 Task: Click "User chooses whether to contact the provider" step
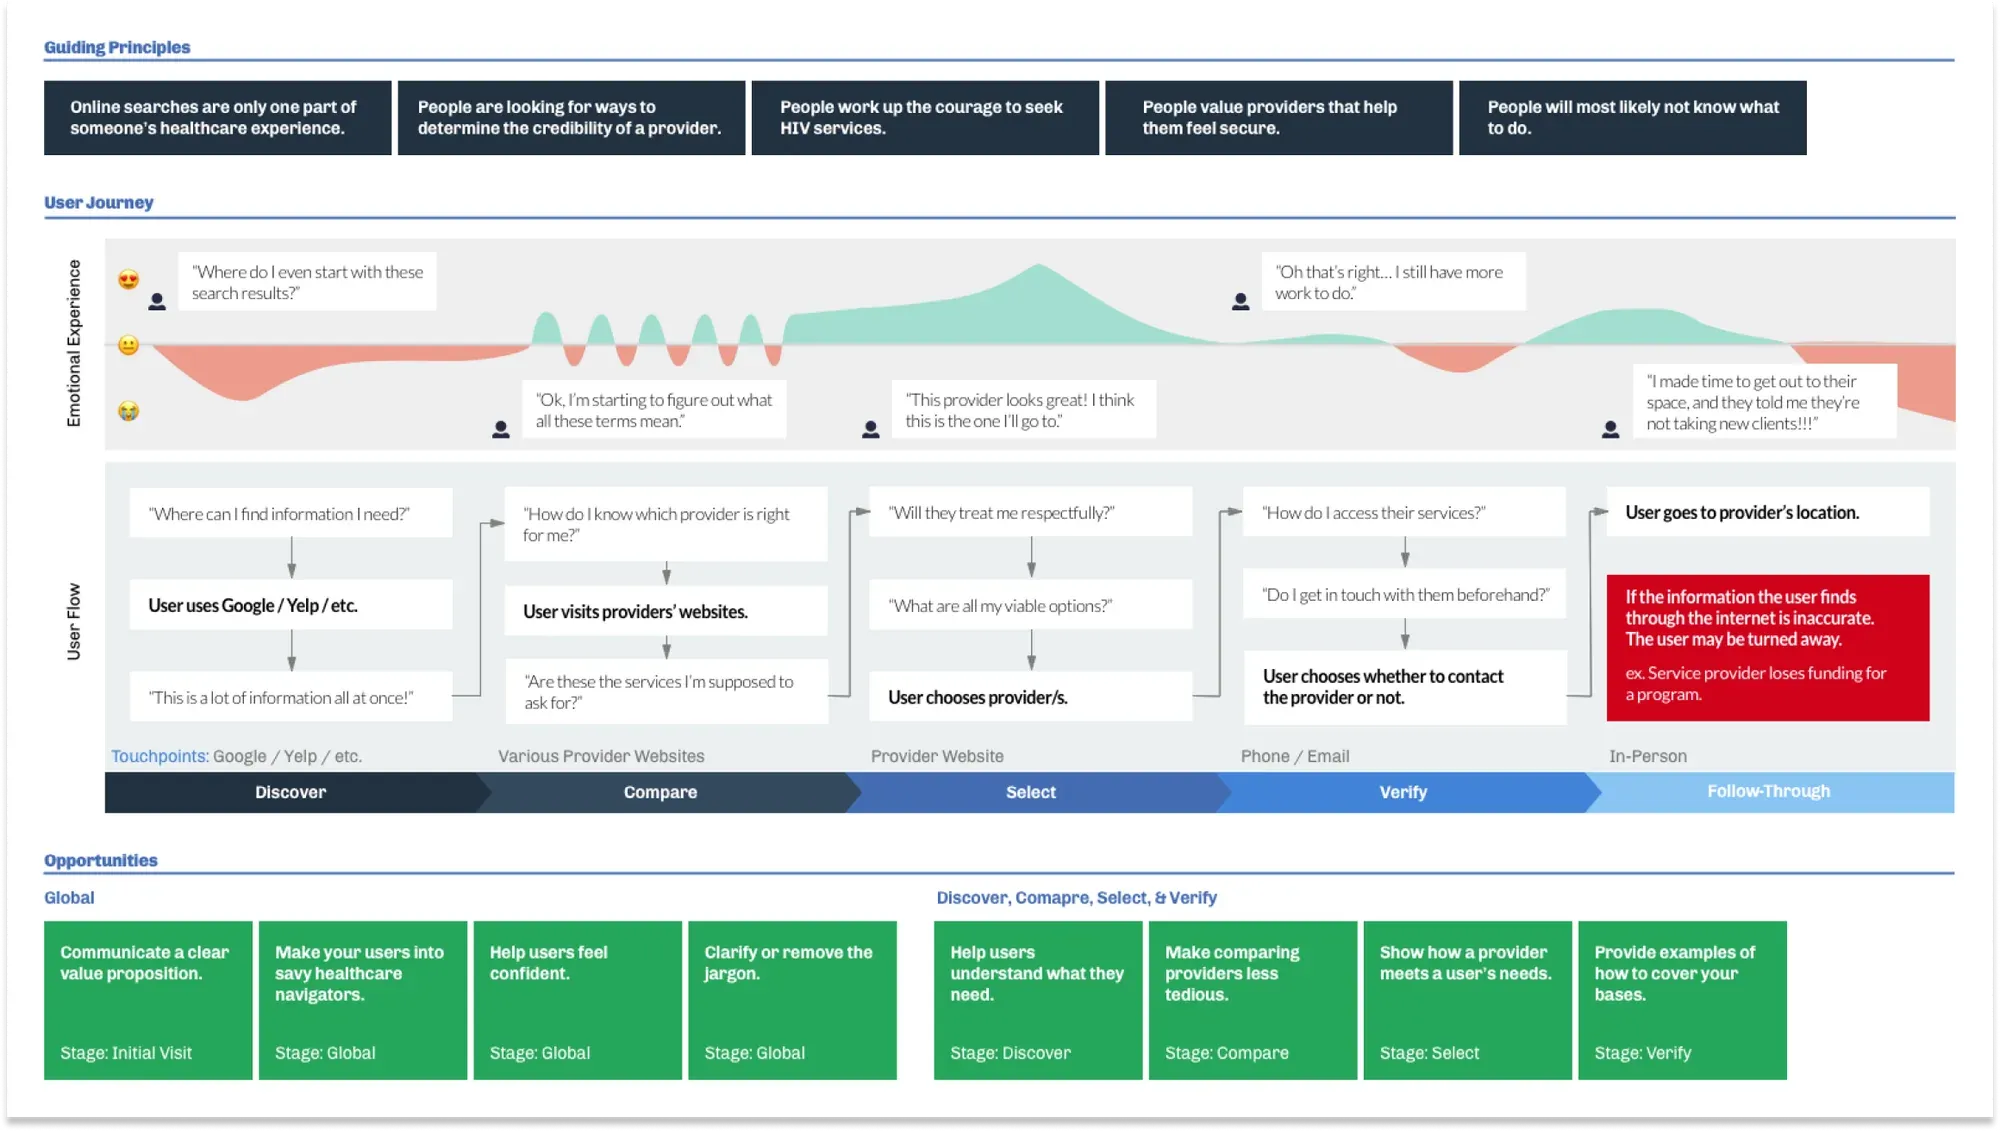click(1405, 687)
